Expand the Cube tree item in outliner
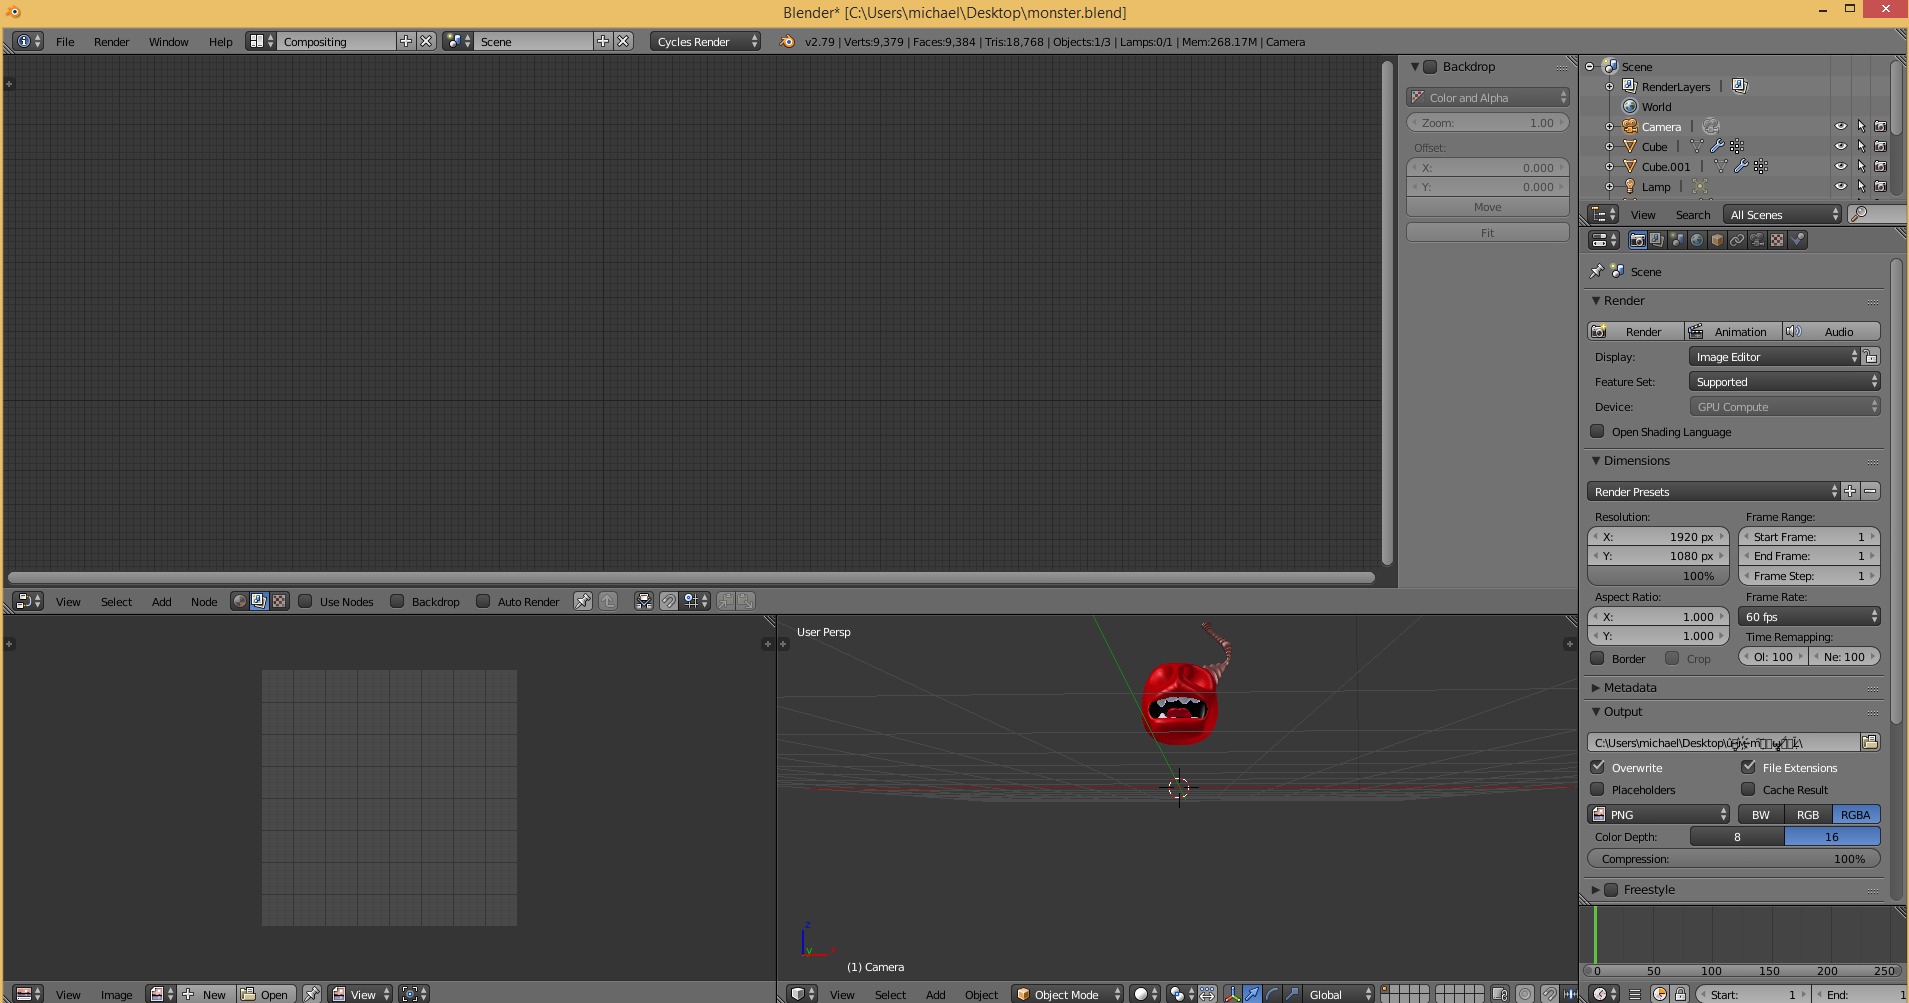 click(x=1609, y=147)
